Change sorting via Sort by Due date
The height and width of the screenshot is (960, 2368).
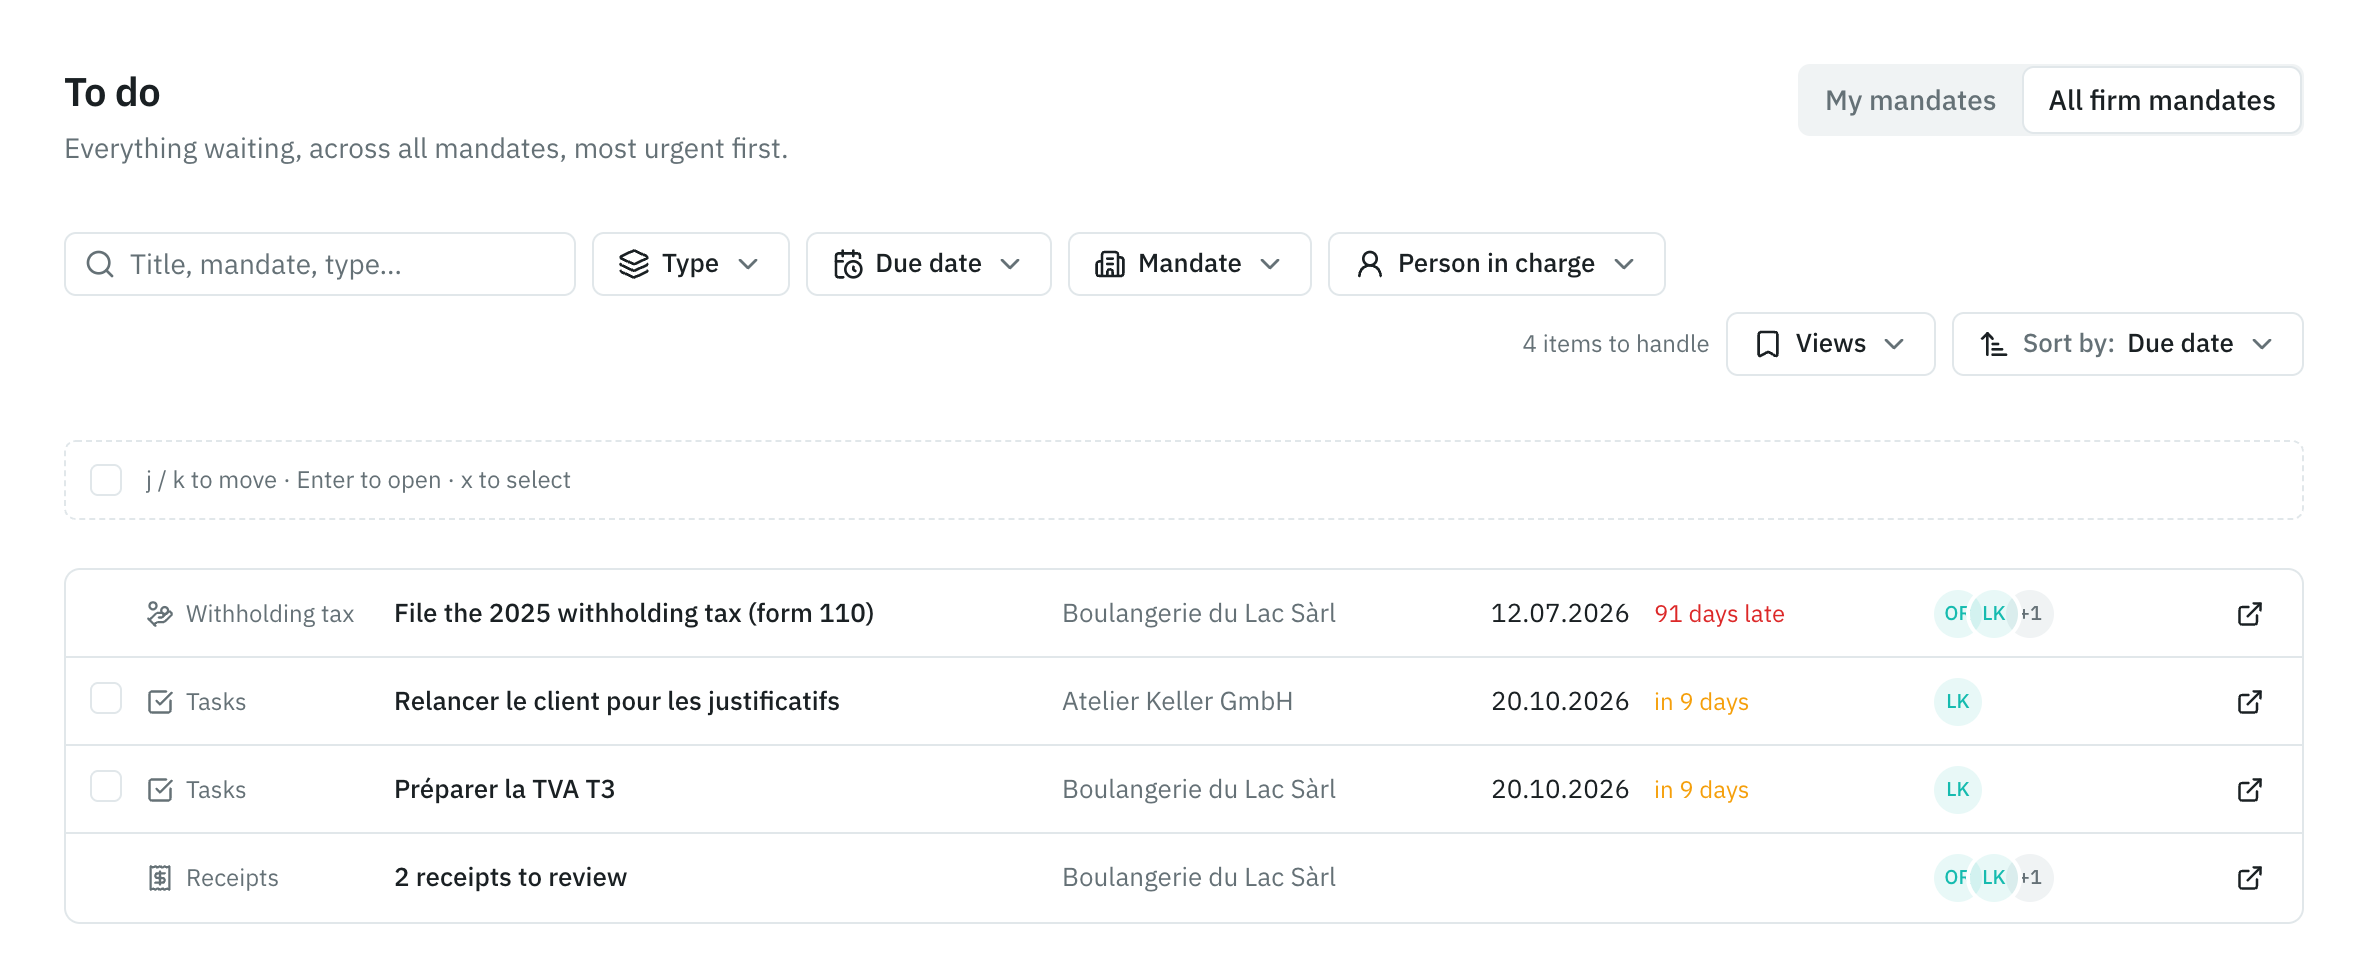point(2127,344)
